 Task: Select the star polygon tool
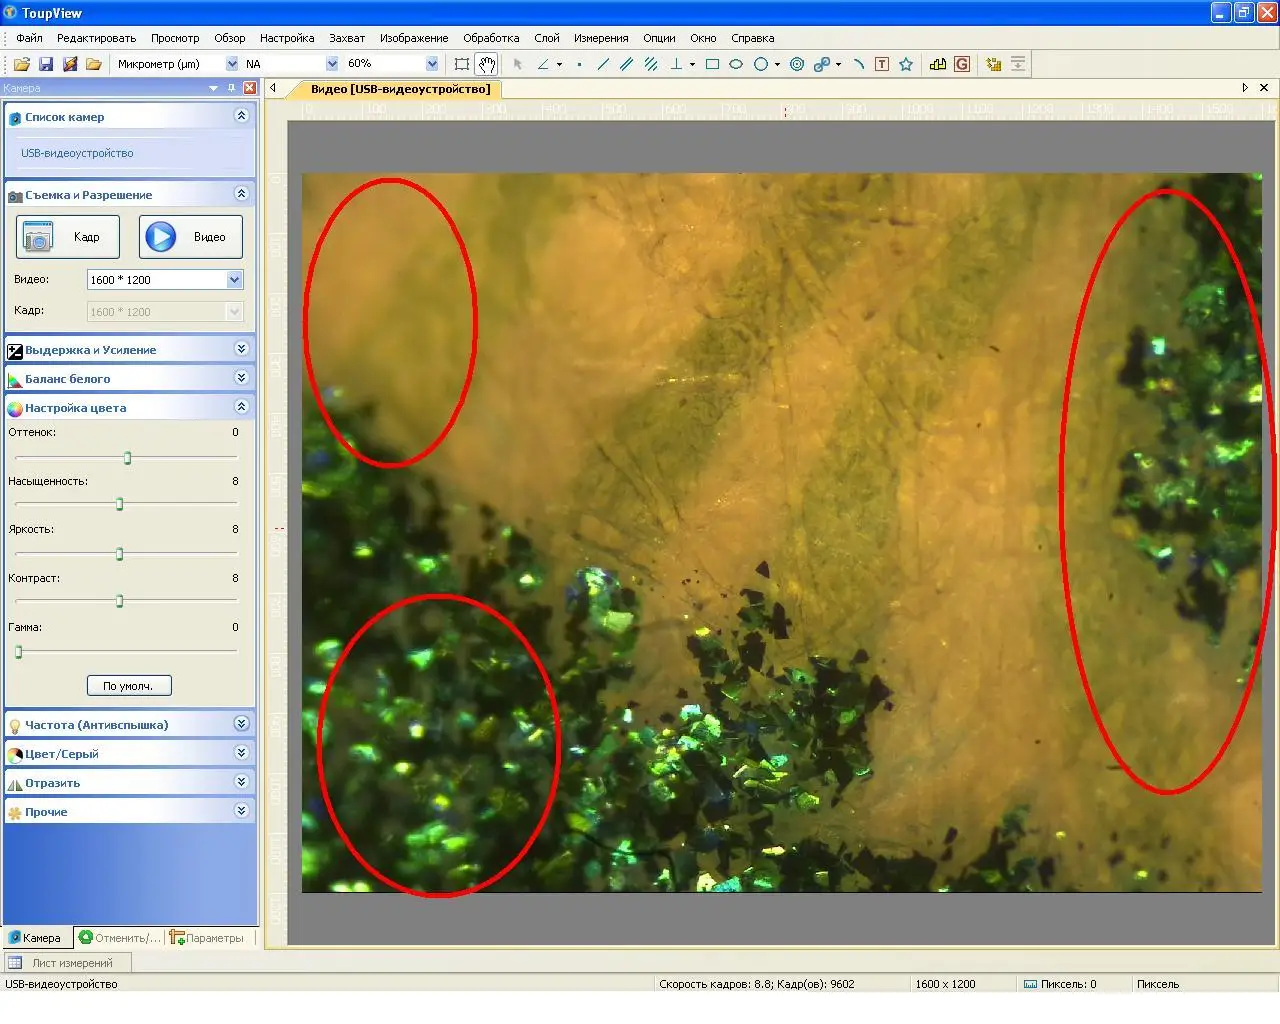pos(906,64)
